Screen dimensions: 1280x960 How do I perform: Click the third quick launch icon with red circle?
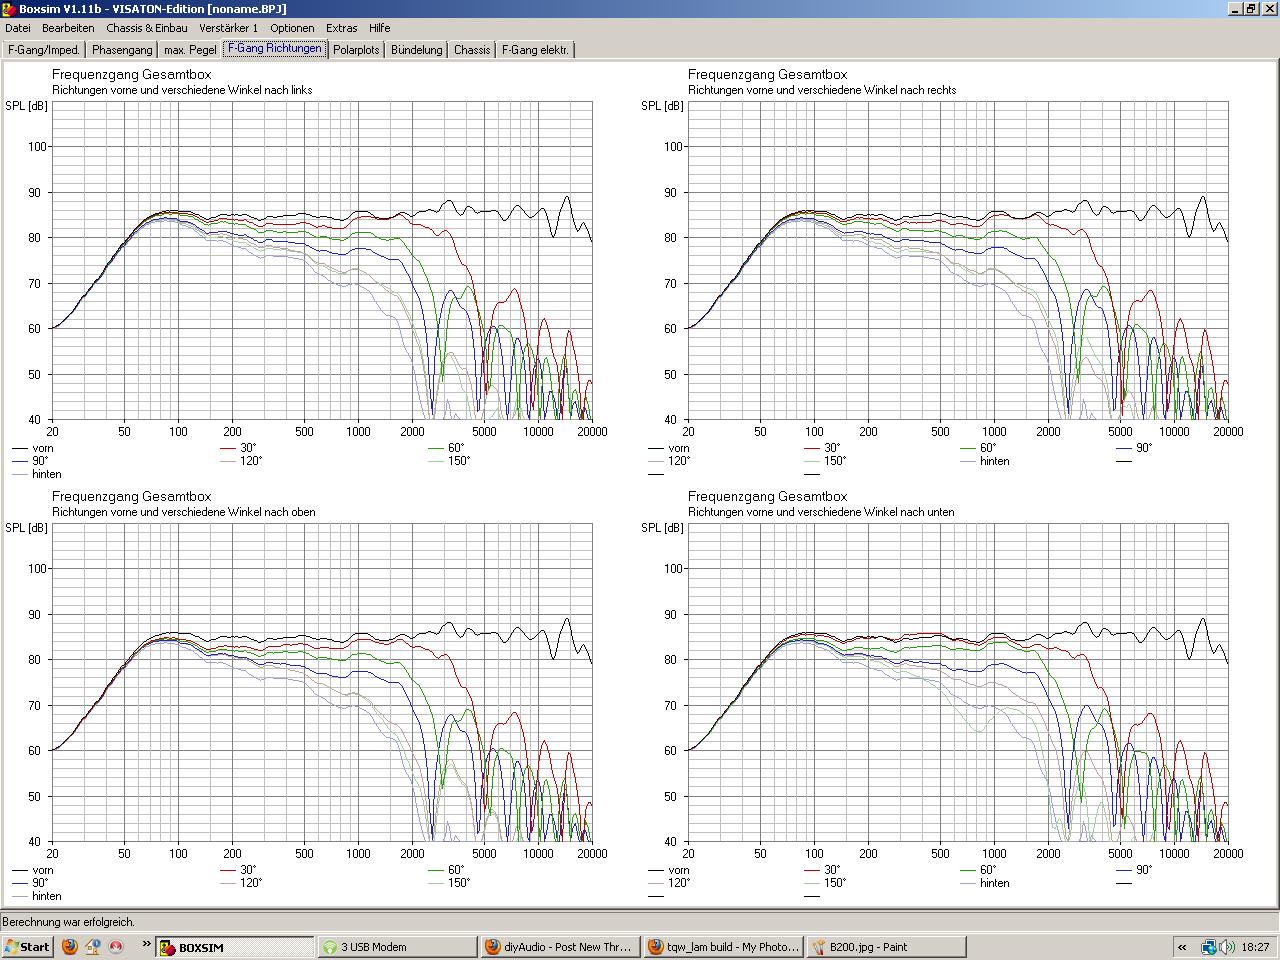[116, 946]
